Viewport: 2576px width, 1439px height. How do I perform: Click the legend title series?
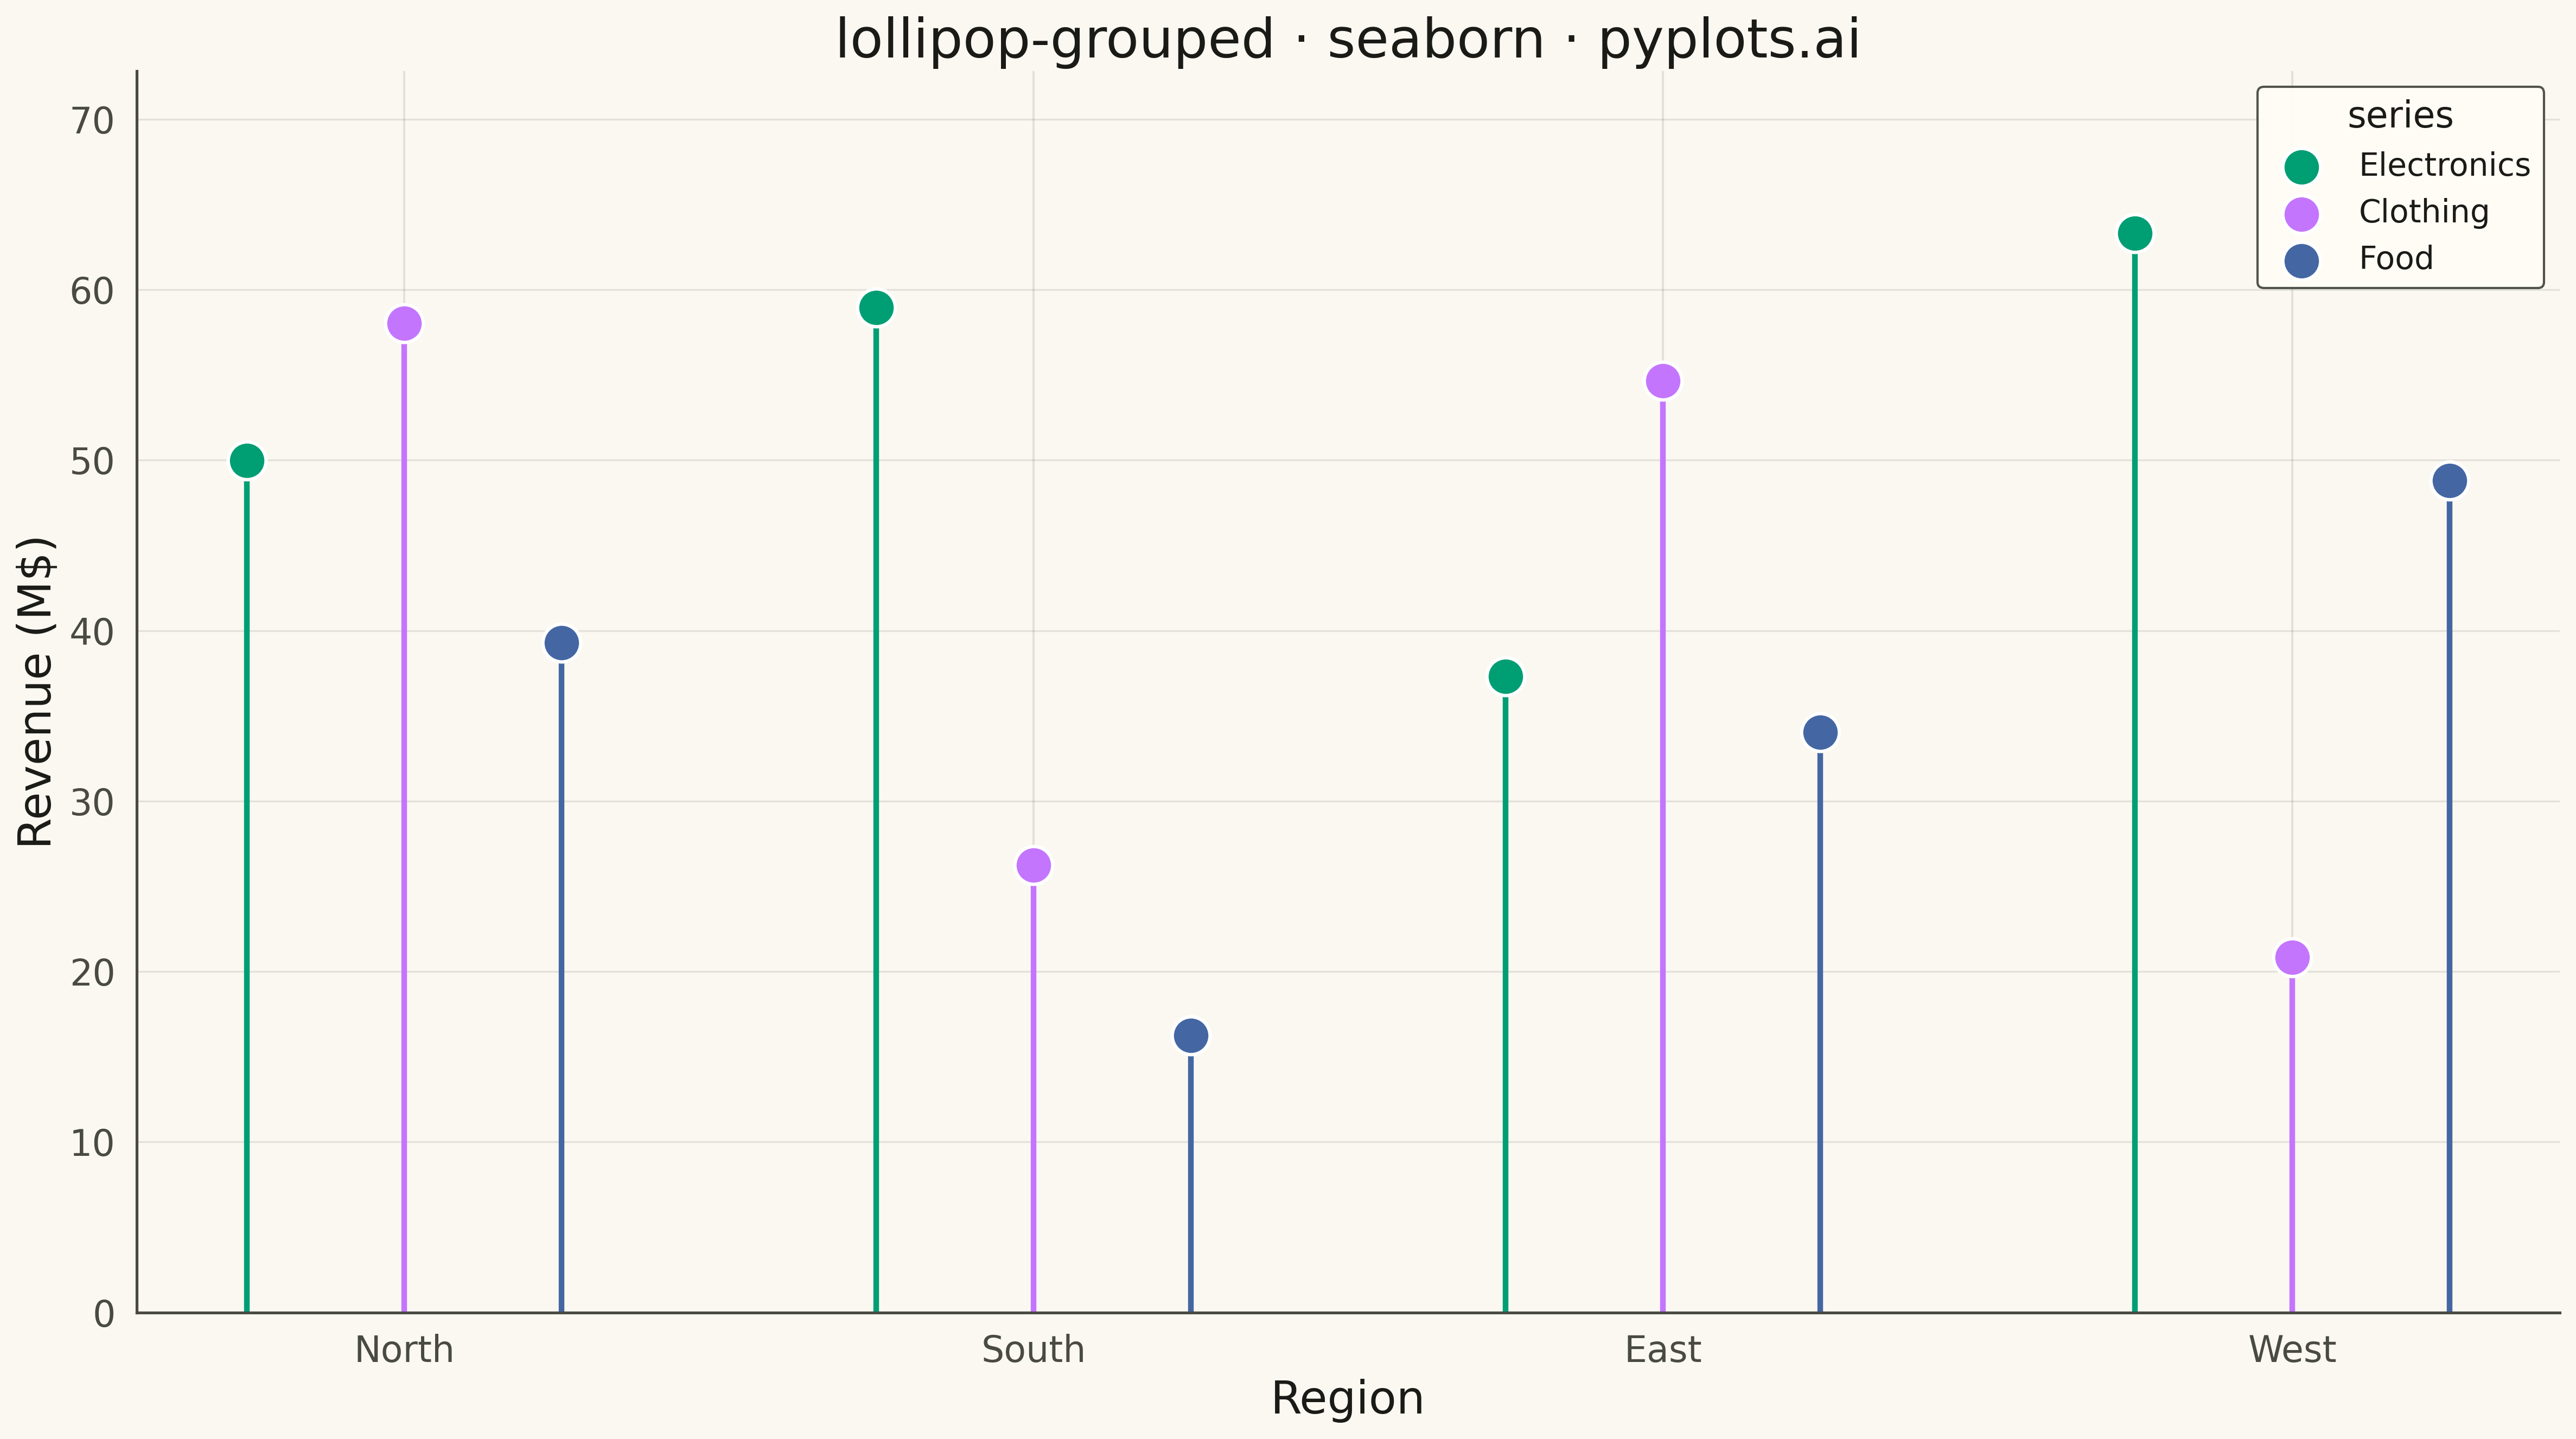click(2400, 116)
